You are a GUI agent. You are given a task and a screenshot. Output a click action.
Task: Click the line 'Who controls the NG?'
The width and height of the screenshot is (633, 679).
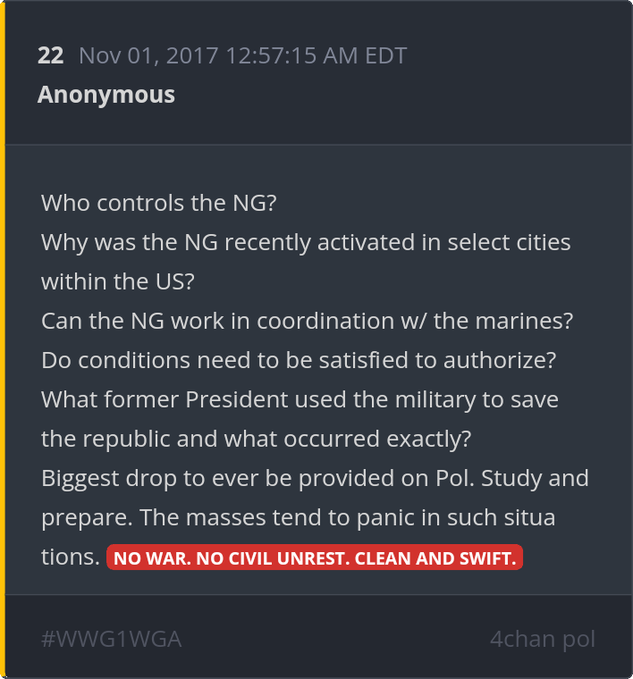tap(158, 203)
